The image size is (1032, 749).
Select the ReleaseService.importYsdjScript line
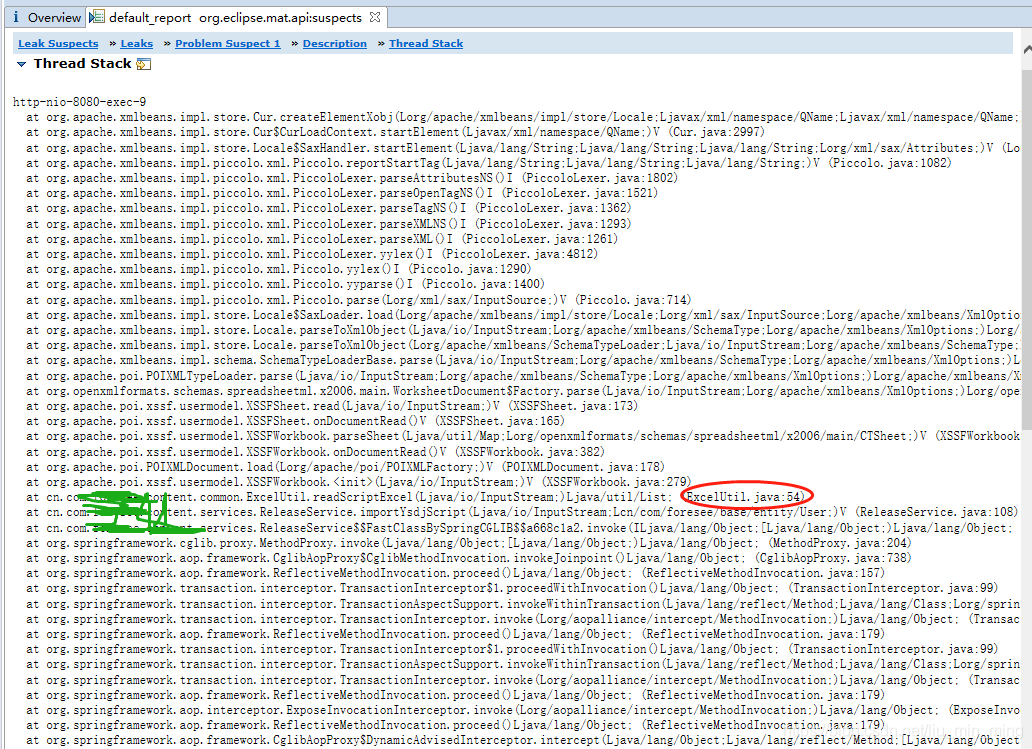pos(522,513)
